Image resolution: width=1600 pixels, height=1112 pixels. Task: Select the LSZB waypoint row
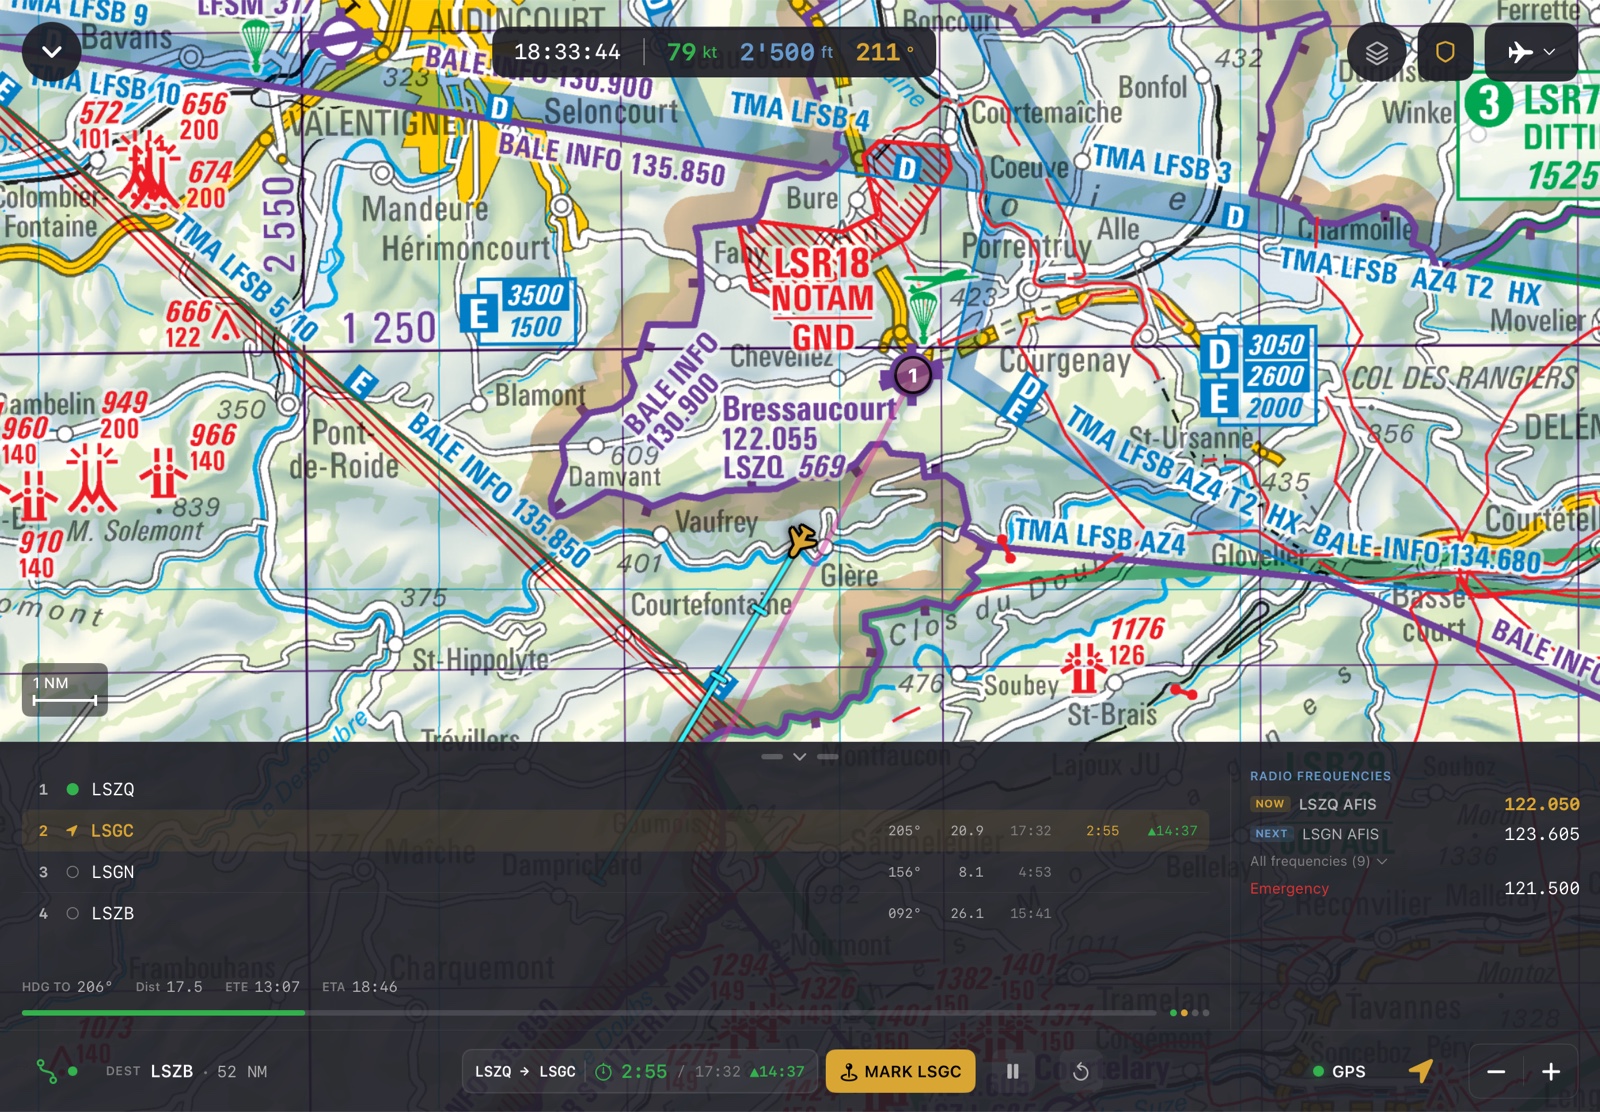(x=615, y=913)
